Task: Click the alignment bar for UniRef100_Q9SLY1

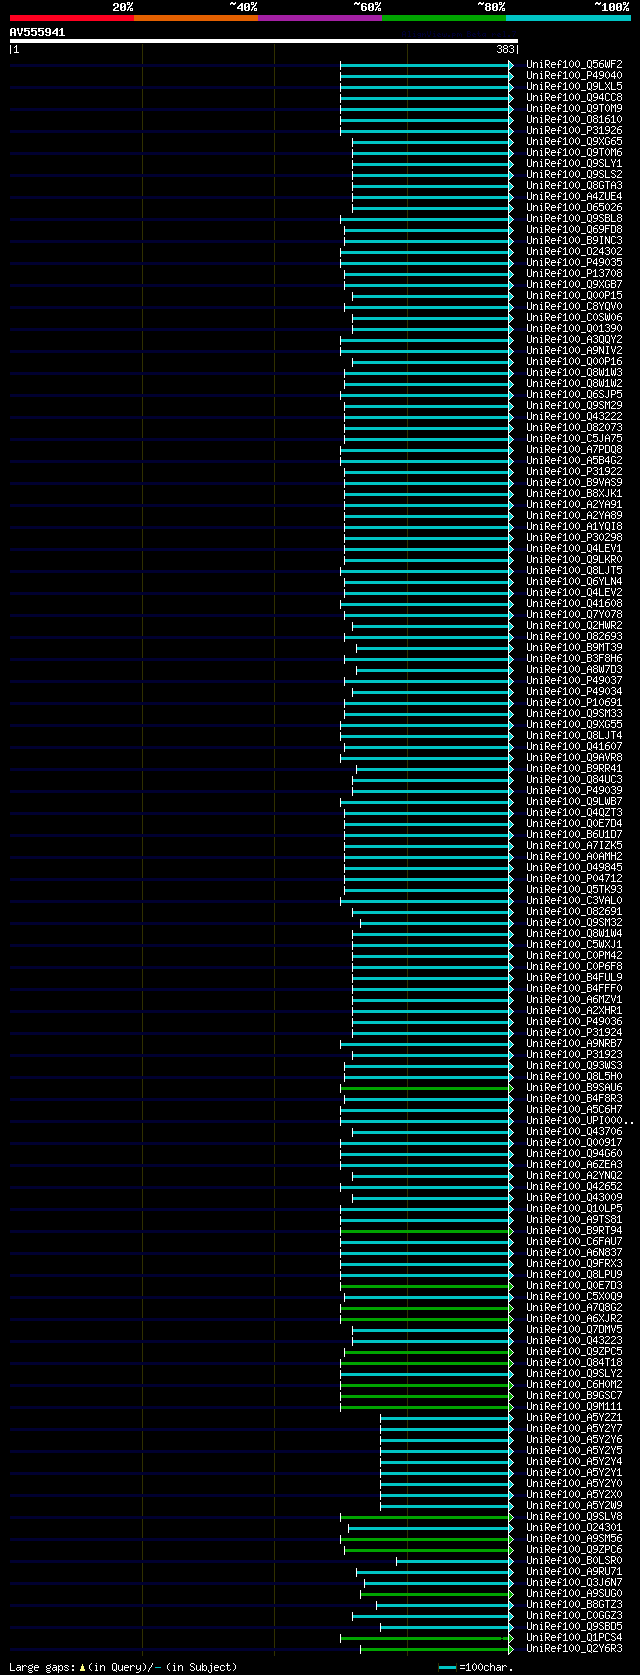Action: [432, 163]
